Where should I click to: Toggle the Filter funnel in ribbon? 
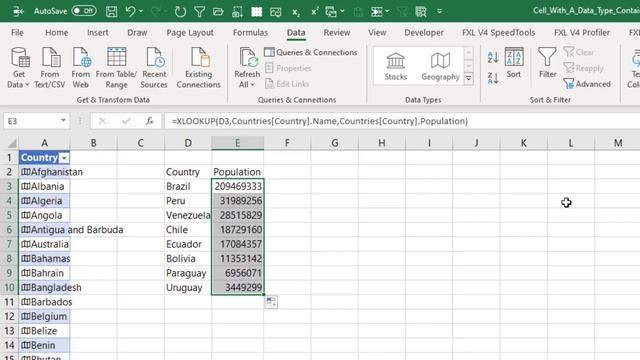(547, 63)
